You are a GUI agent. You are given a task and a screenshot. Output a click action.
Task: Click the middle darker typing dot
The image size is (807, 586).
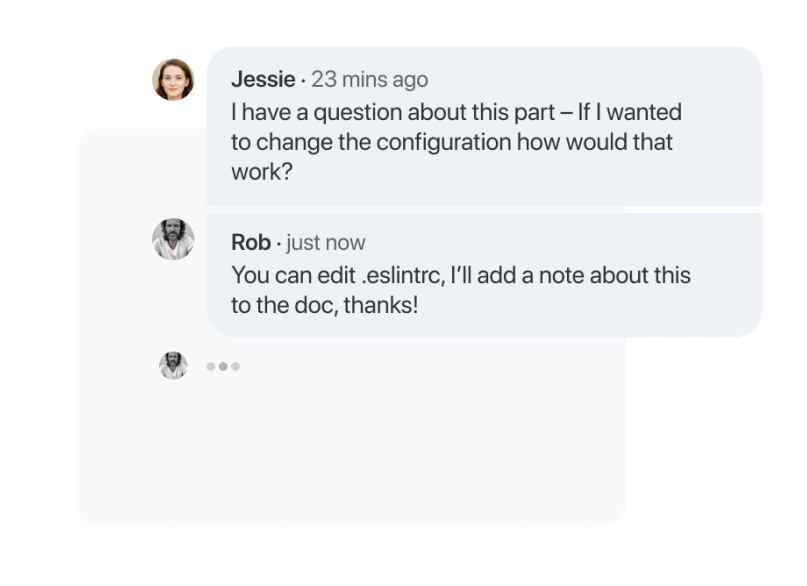(223, 366)
